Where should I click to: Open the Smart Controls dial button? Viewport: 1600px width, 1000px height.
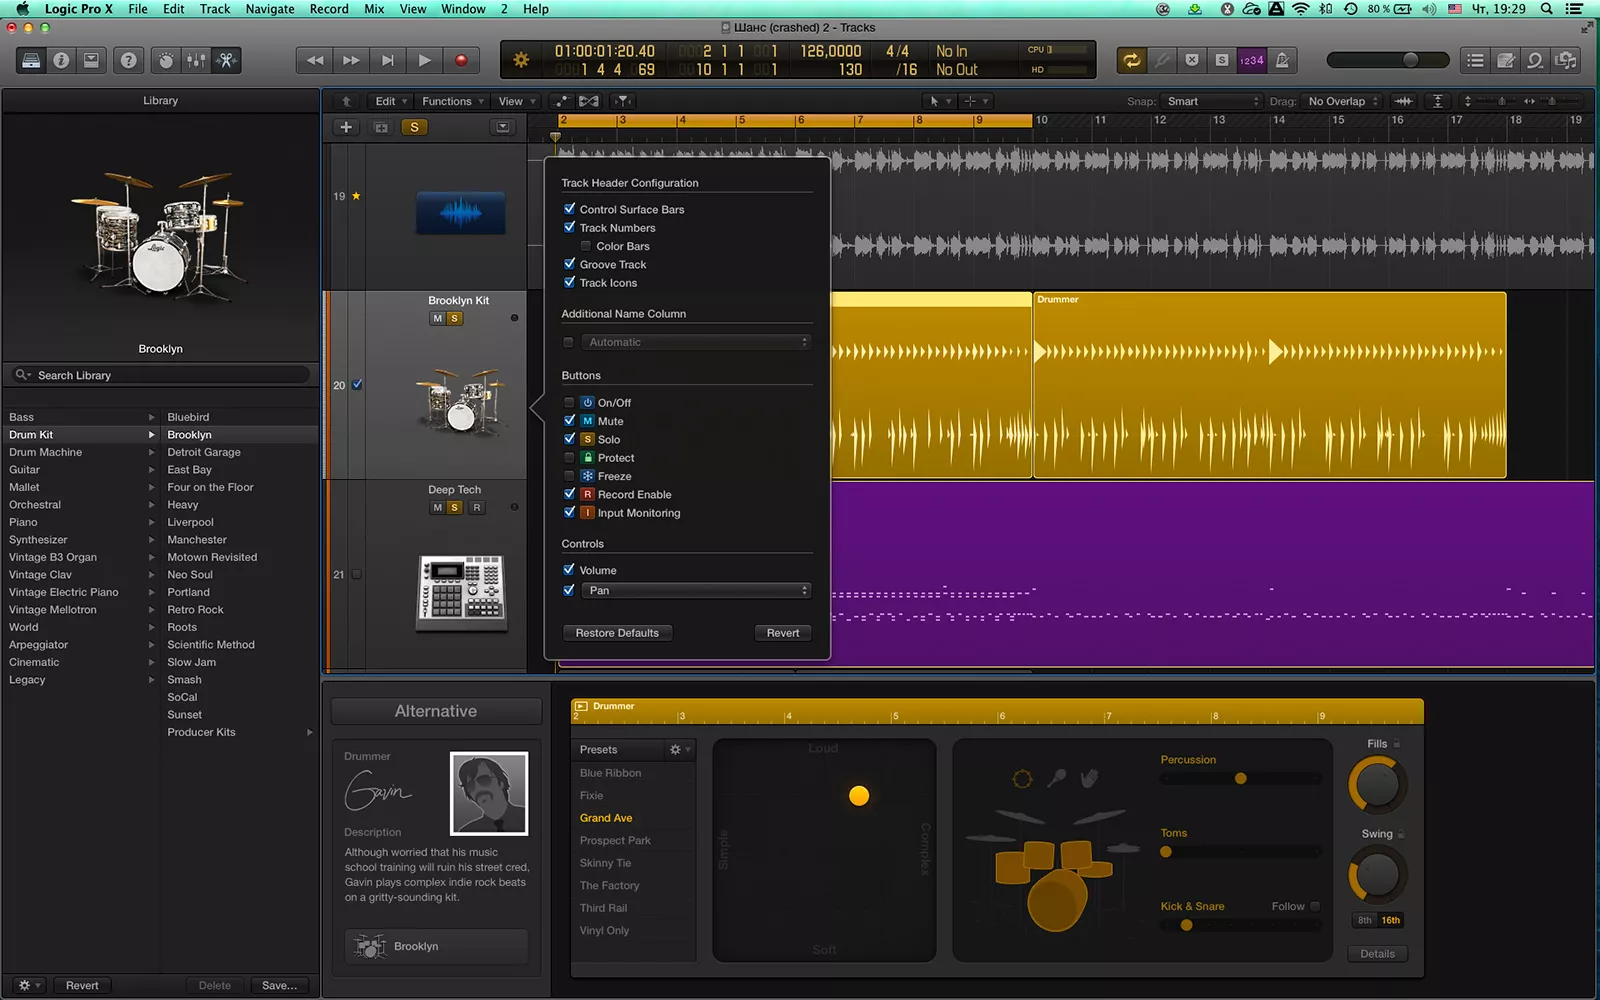[x=166, y=60]
